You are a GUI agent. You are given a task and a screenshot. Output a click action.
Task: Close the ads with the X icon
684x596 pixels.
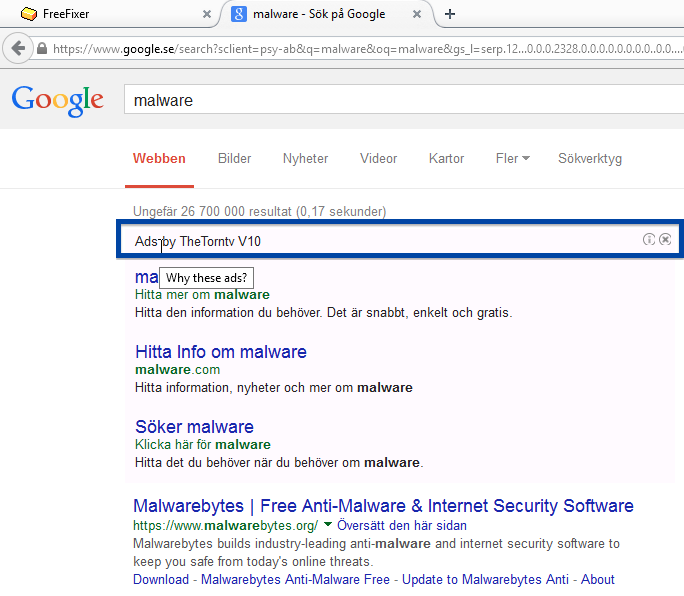pos(665,239)
